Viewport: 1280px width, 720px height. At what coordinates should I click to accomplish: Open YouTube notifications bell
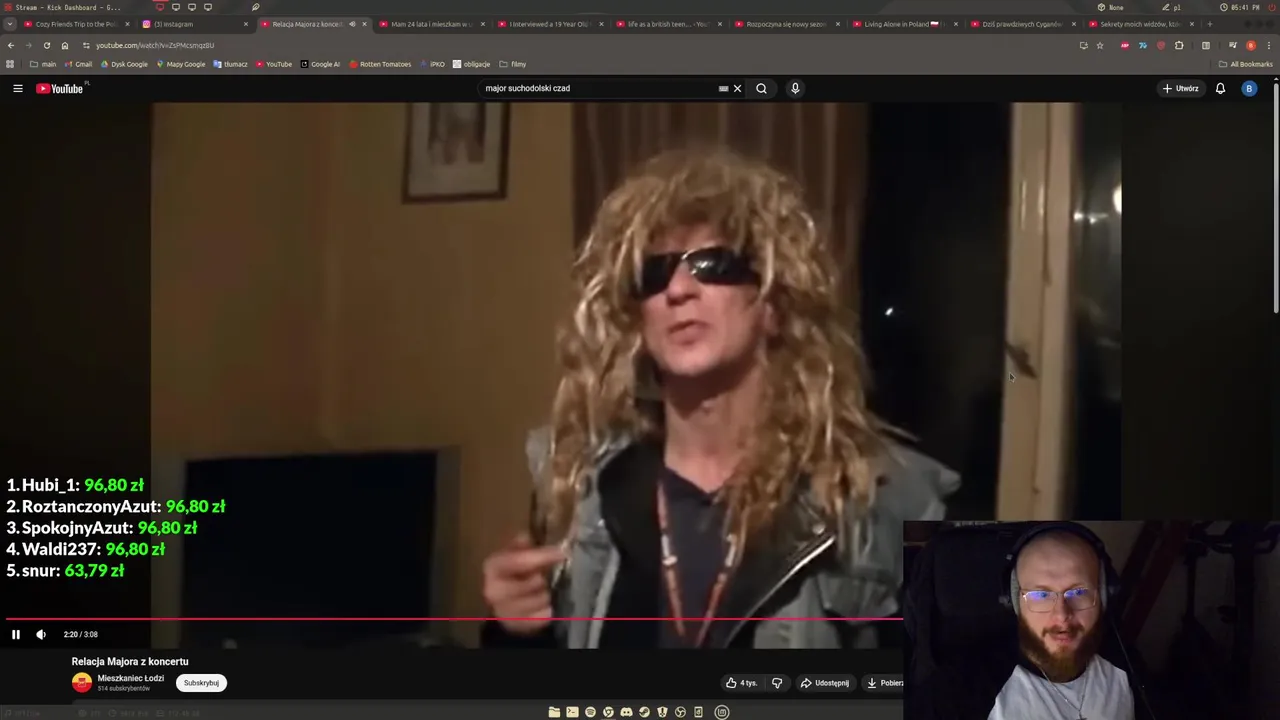click(1220, 88)
